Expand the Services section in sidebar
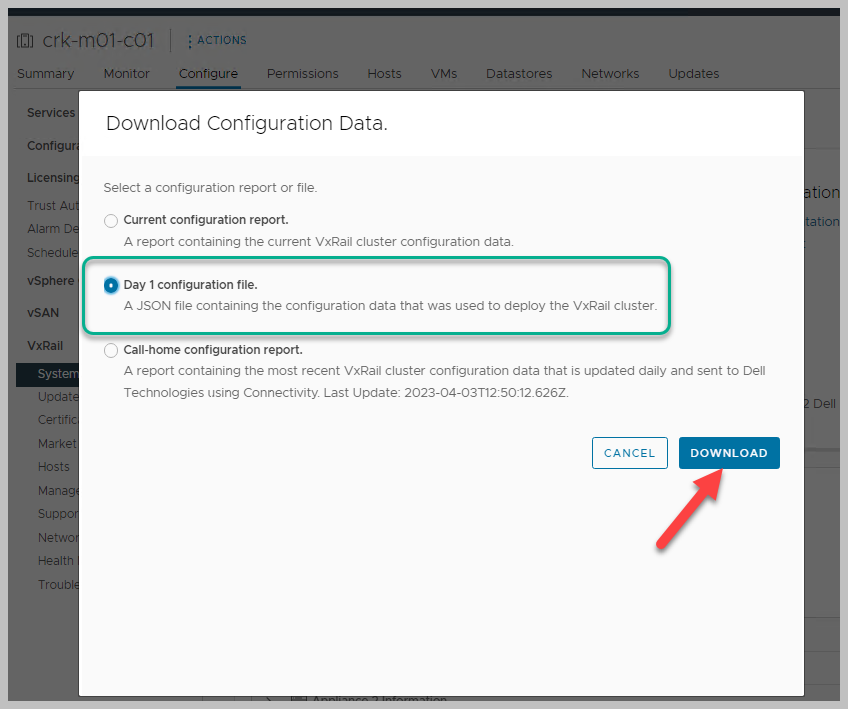Image resolution: width=848 pixels, height=709 pixels. [51, 113]
